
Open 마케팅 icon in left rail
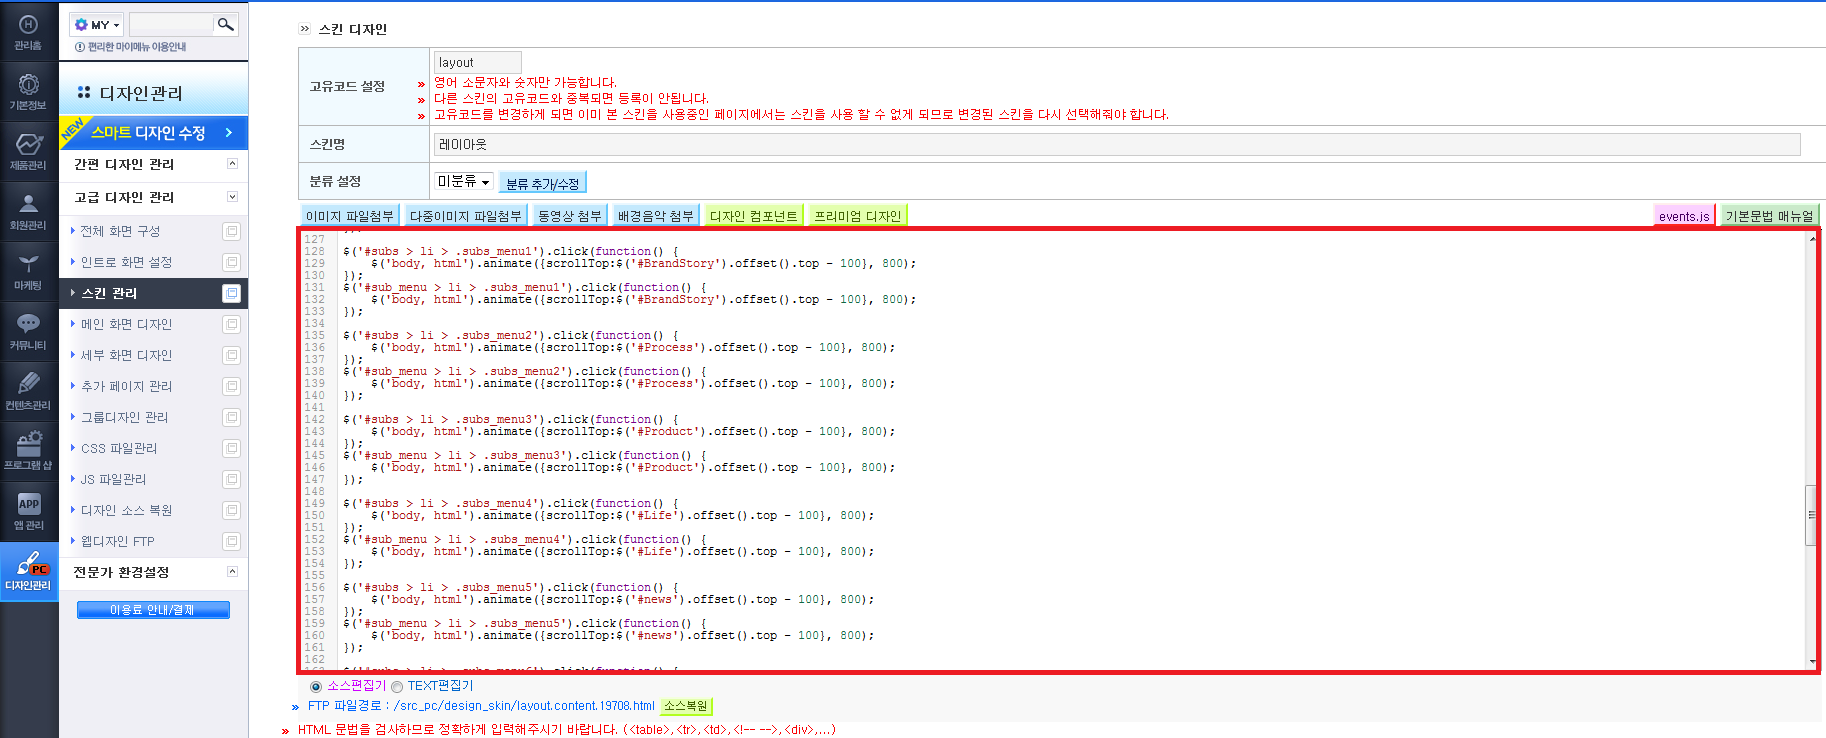point(28,271)
